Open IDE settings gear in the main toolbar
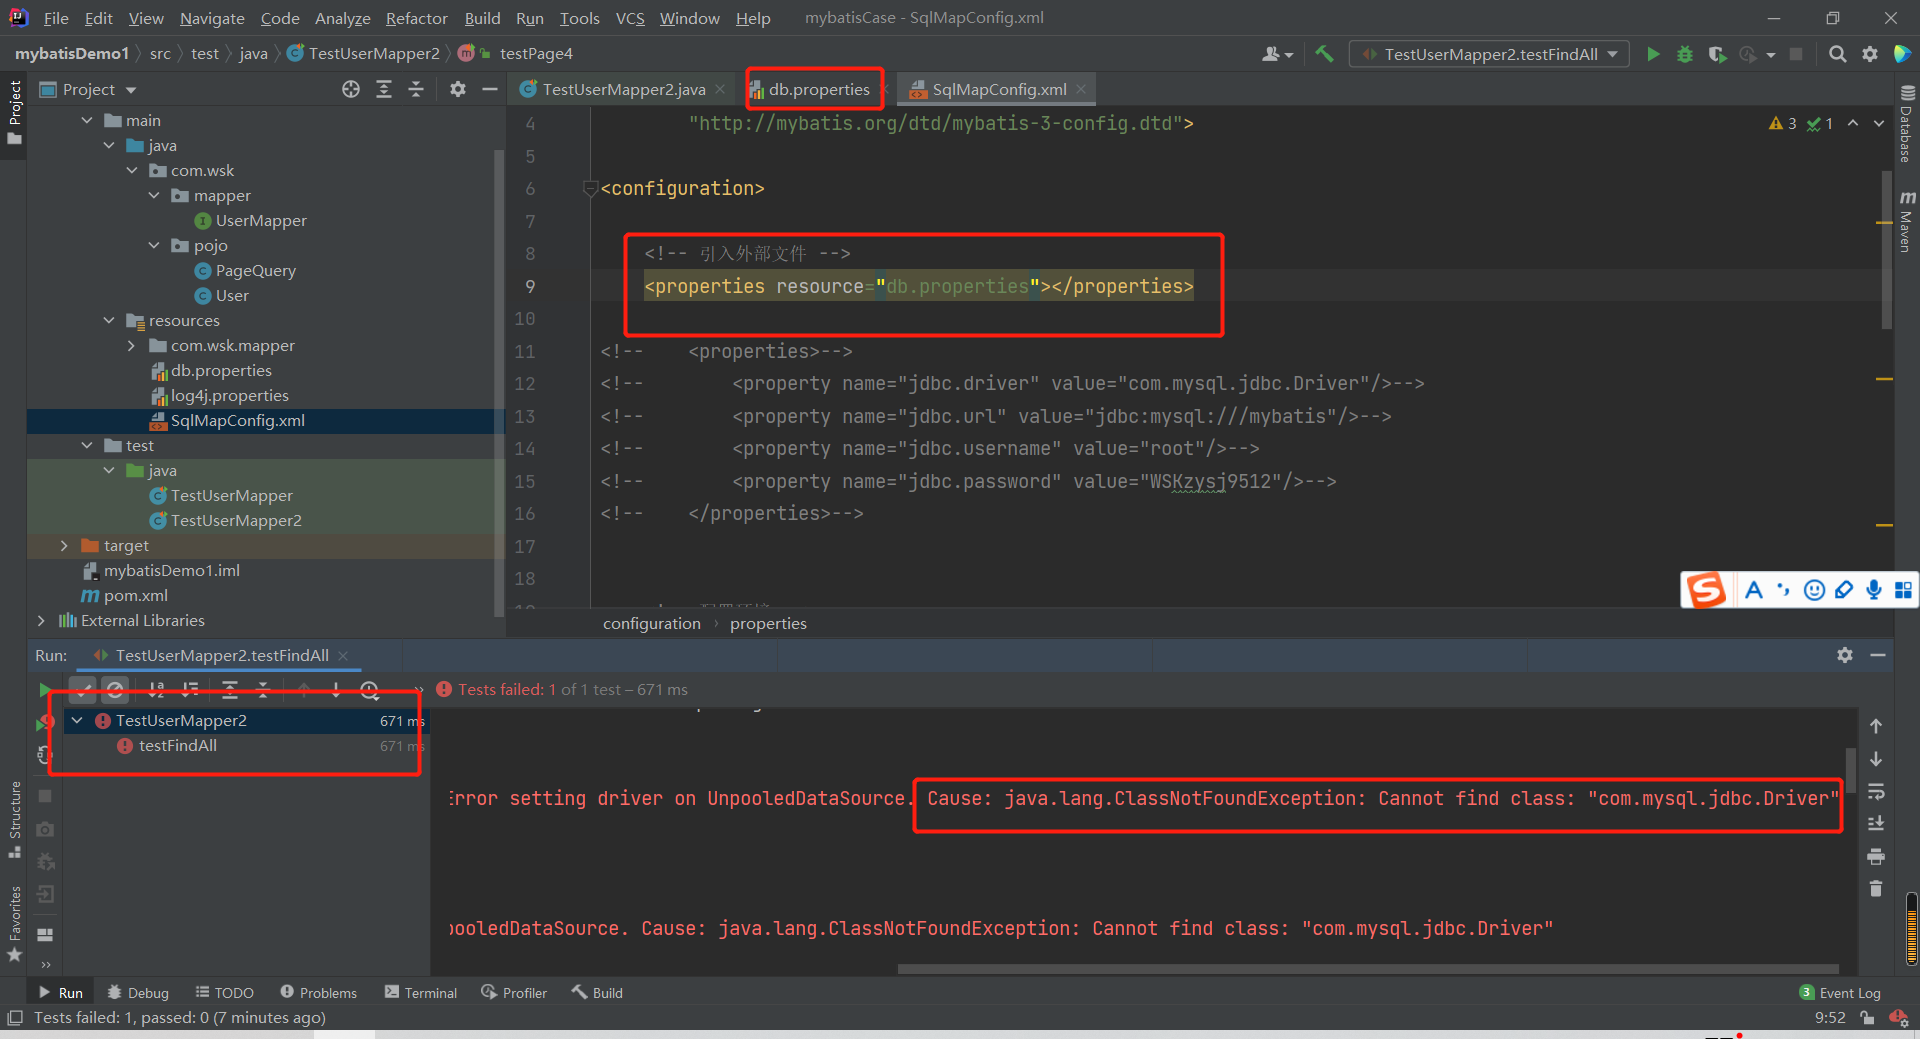The height and width of the screenshot is (1039, 1920). [x=1869, y=54]
